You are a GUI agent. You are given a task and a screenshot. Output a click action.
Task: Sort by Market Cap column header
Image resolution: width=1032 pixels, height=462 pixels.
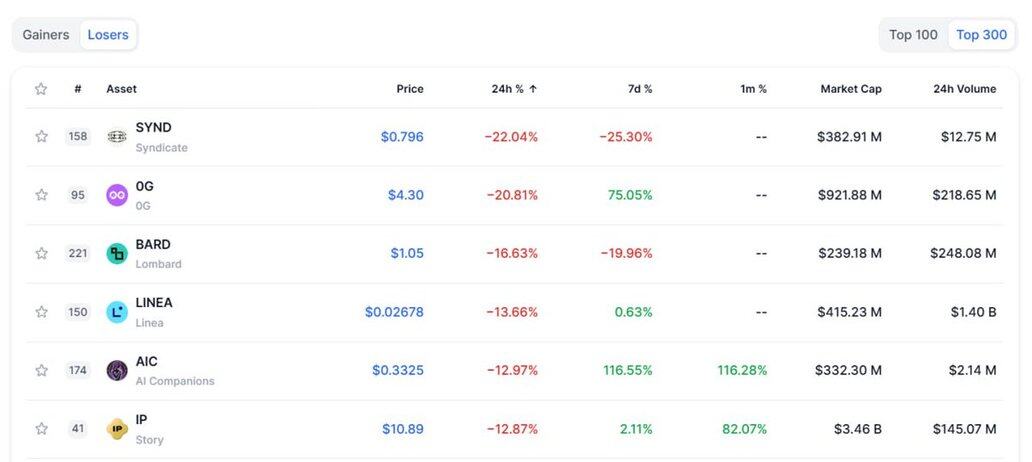tap(851, 89)
